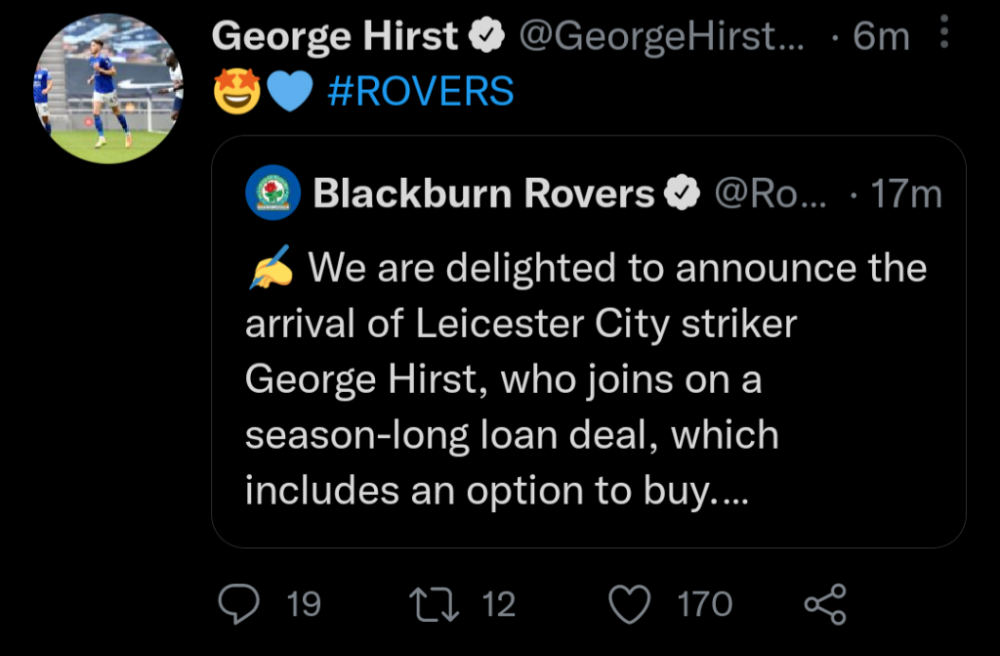This screenshot has height=656, width=1000.
Task: Click the 6m tweet timestamp
Action: tap(881, 37)
